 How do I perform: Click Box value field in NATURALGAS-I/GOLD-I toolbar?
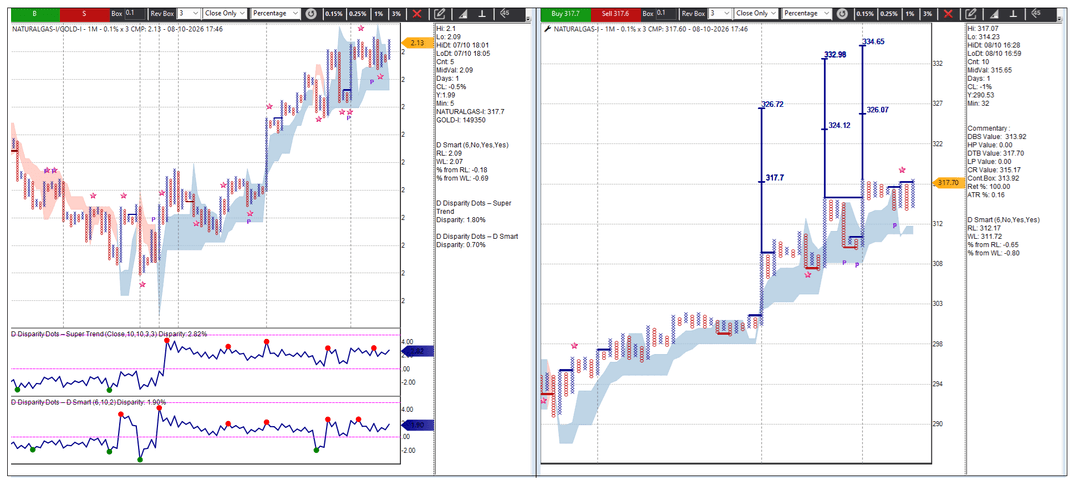coord(135,13)
